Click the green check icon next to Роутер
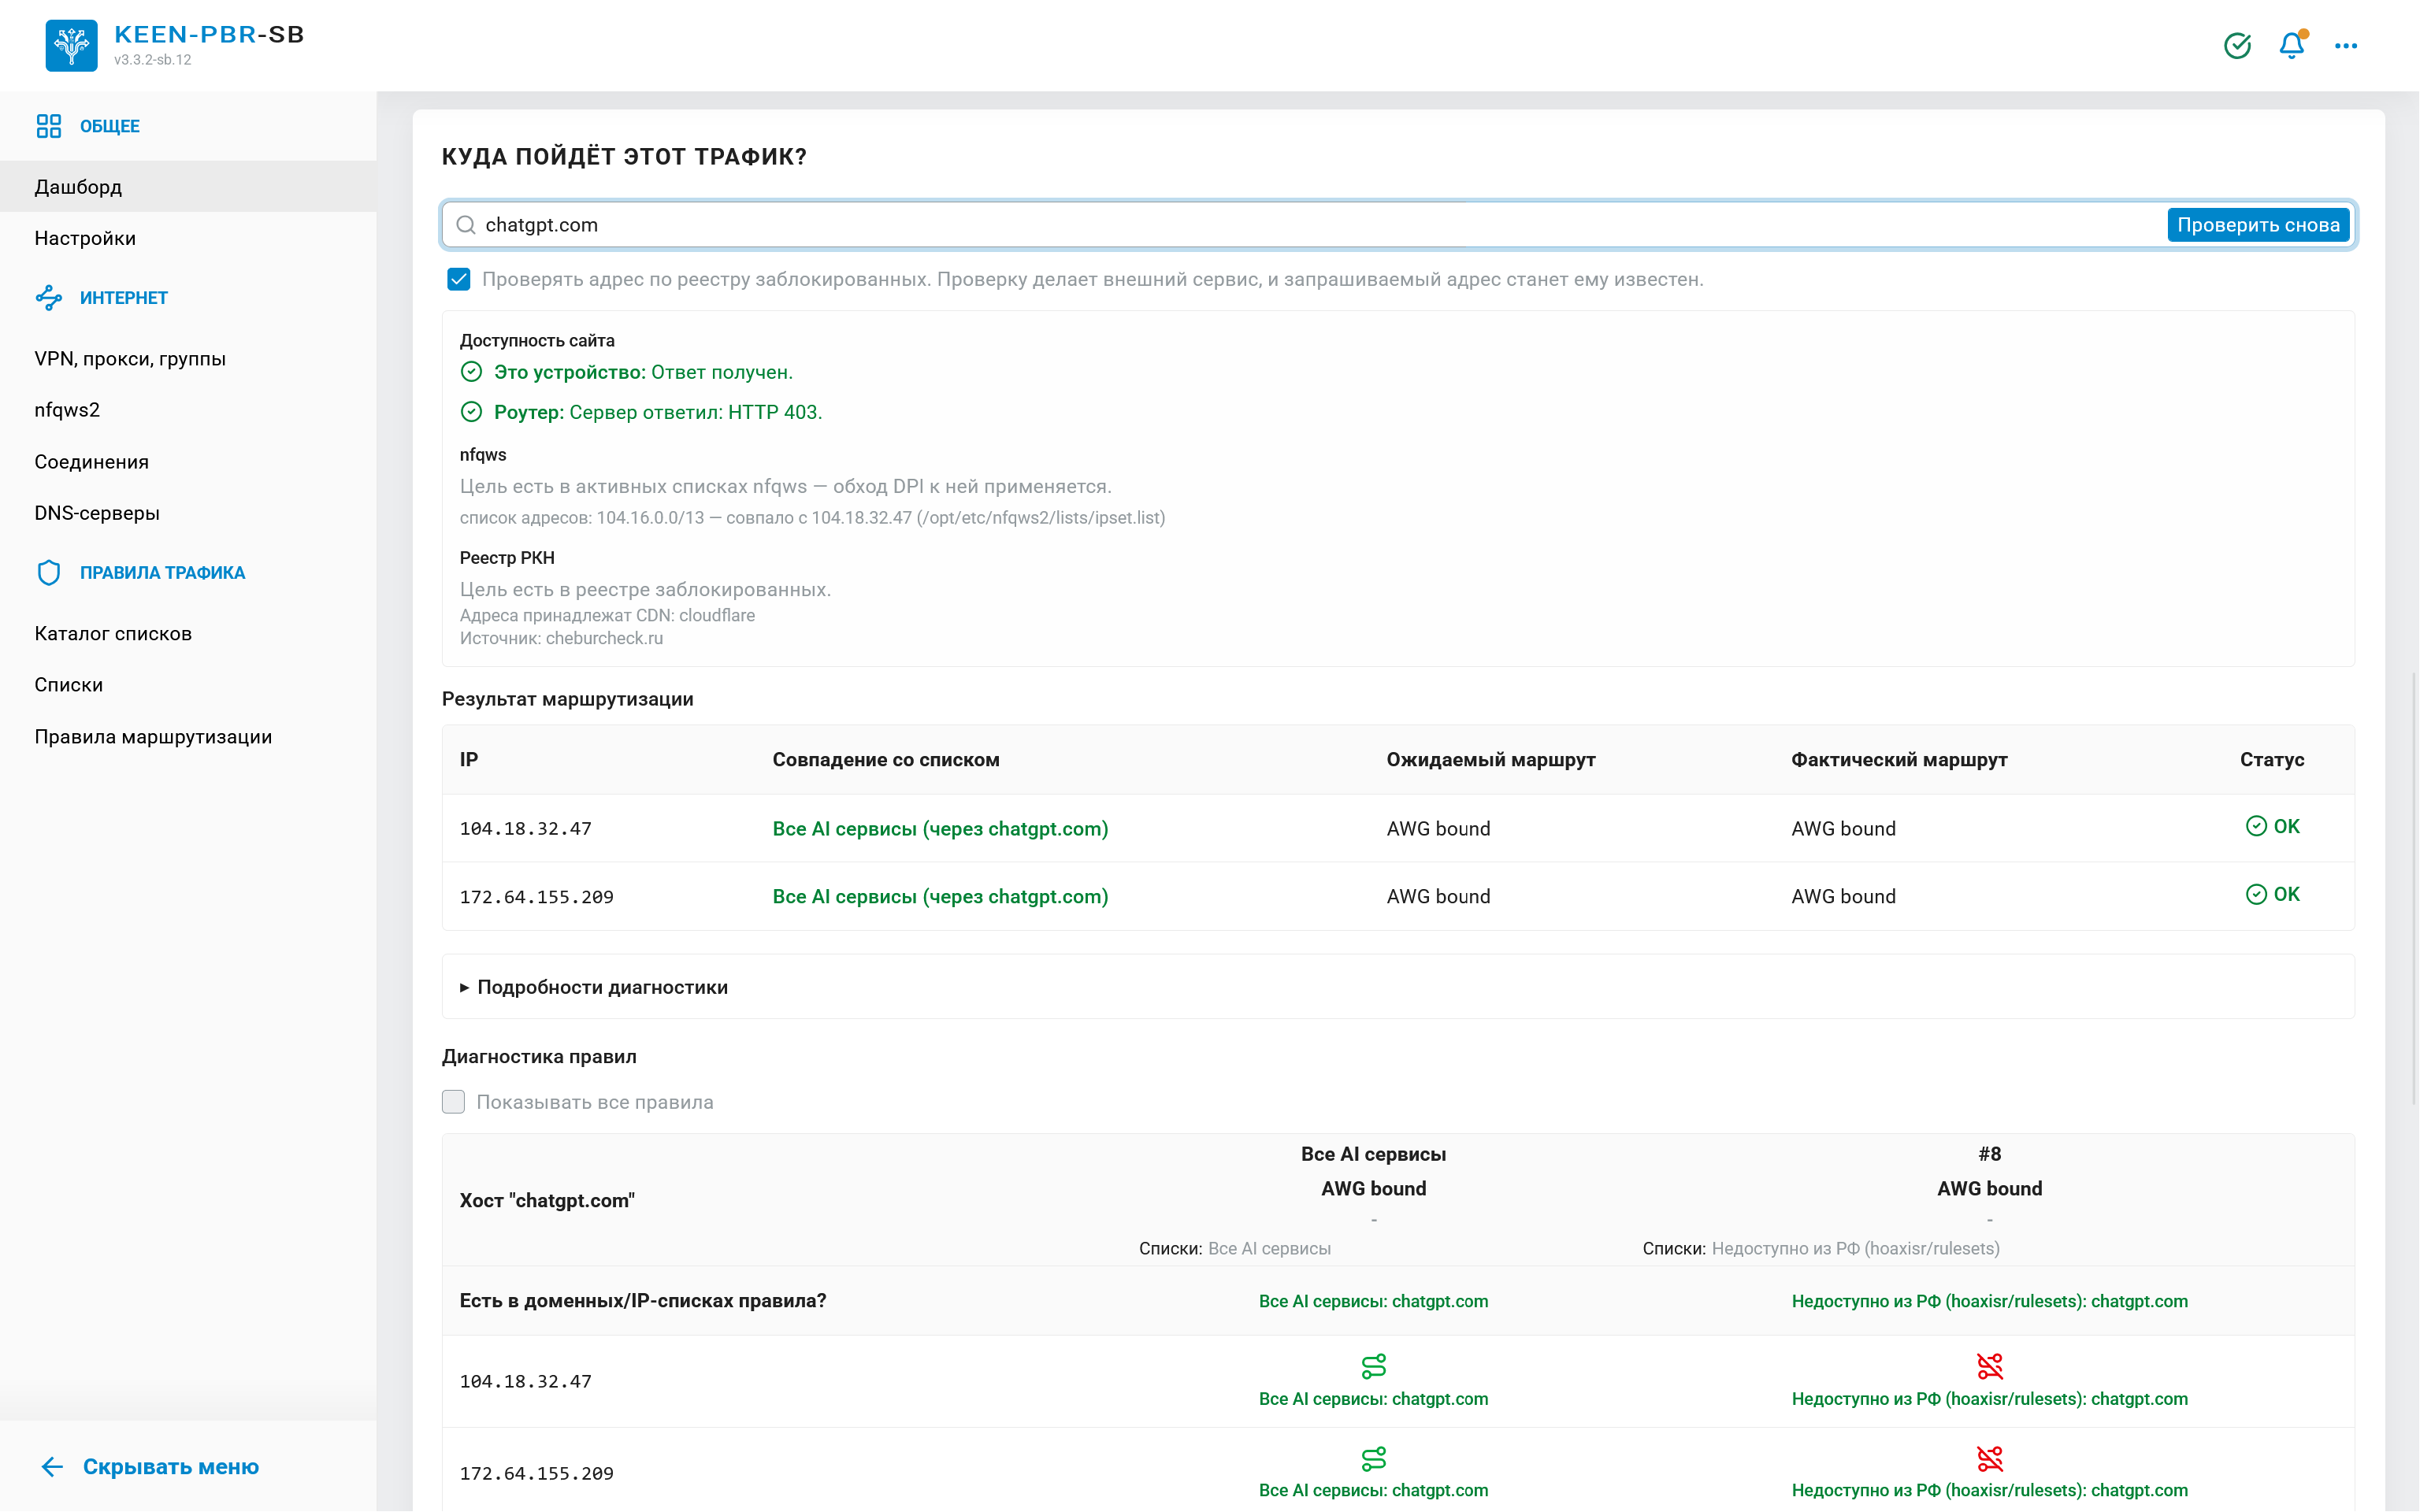 (x=471, y=412)
